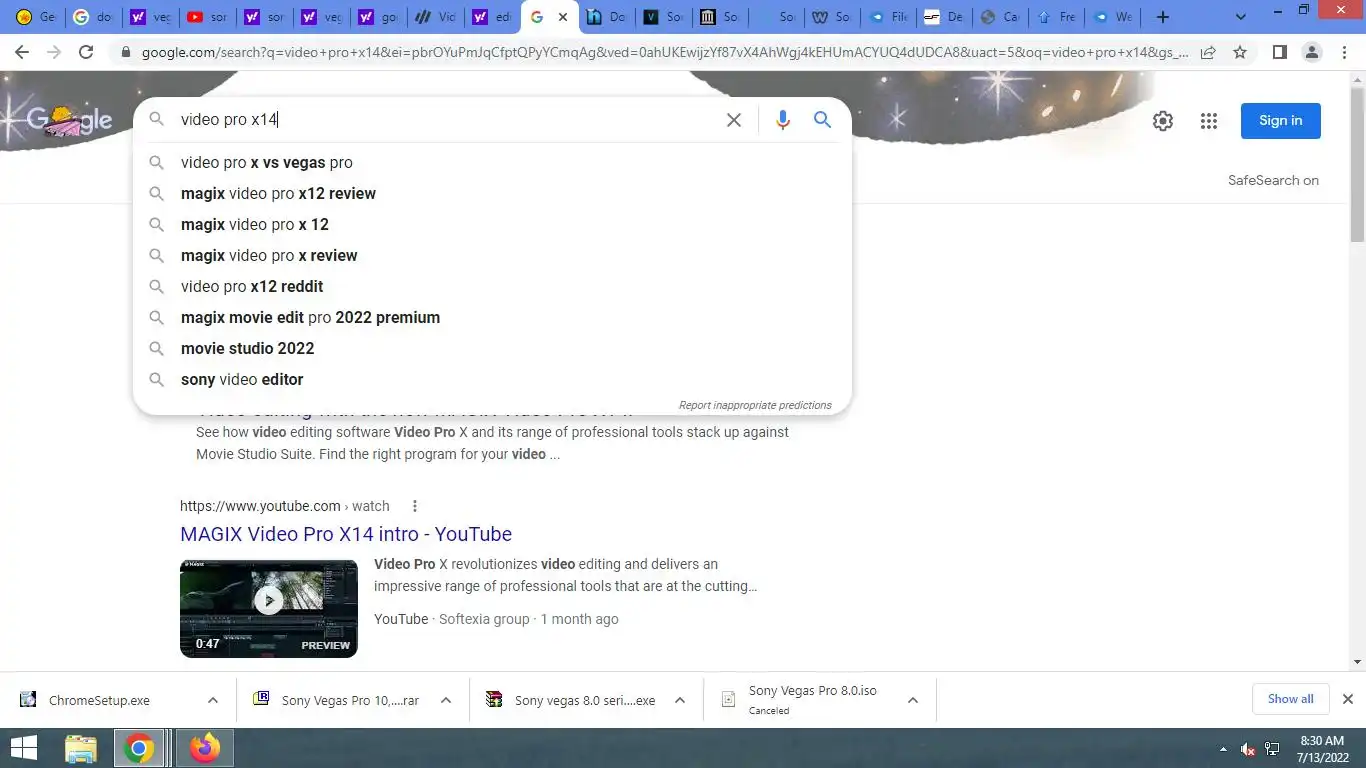View site info lock icon
1366x768 pixels.
(125, 52)
